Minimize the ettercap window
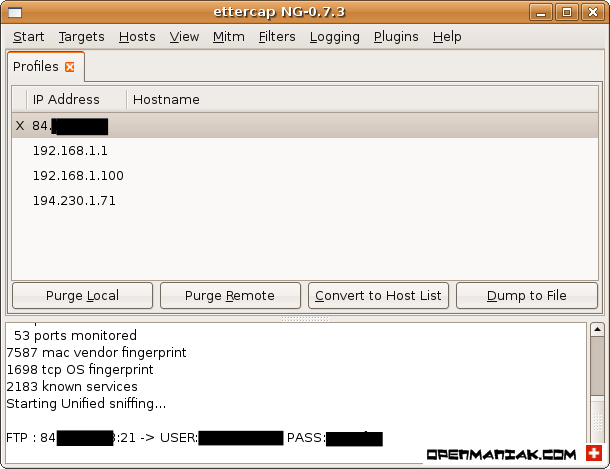 tap(541, 12)
